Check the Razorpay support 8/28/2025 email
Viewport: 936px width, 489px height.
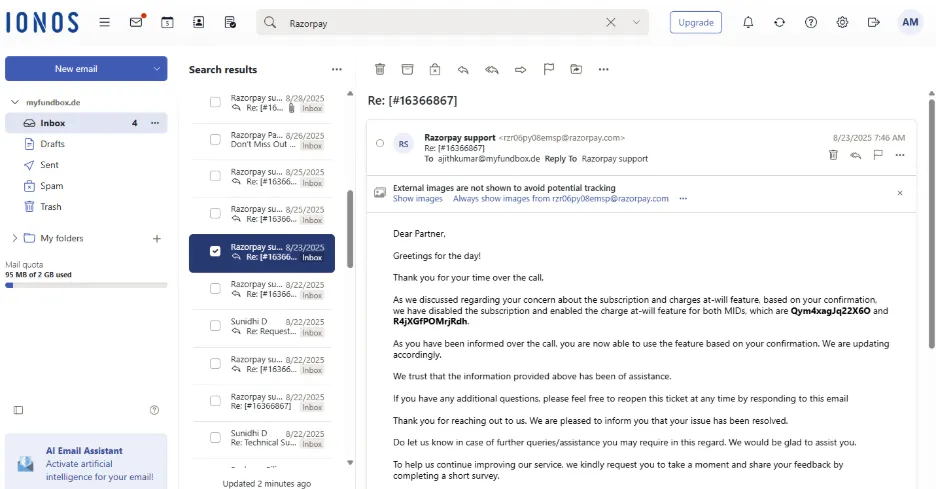tap(215, 102)
